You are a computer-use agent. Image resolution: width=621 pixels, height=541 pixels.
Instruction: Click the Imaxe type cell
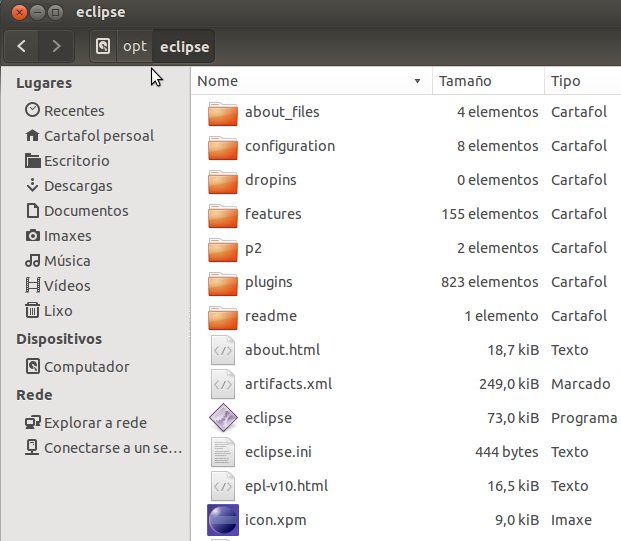(571, 520)
